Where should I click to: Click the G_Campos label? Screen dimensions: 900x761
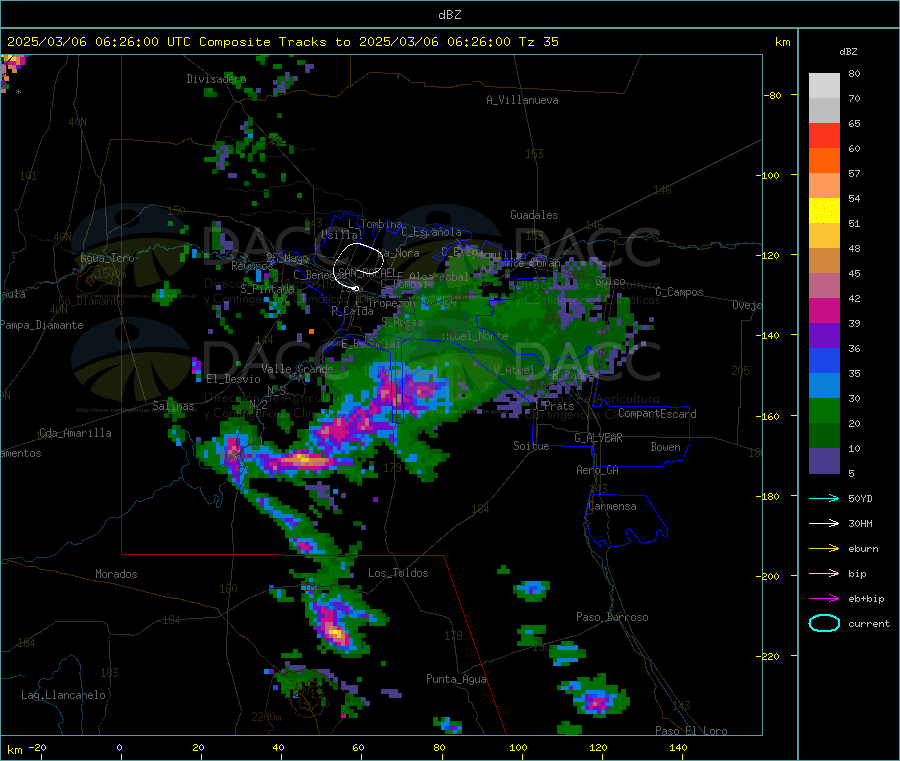(680, 292)
